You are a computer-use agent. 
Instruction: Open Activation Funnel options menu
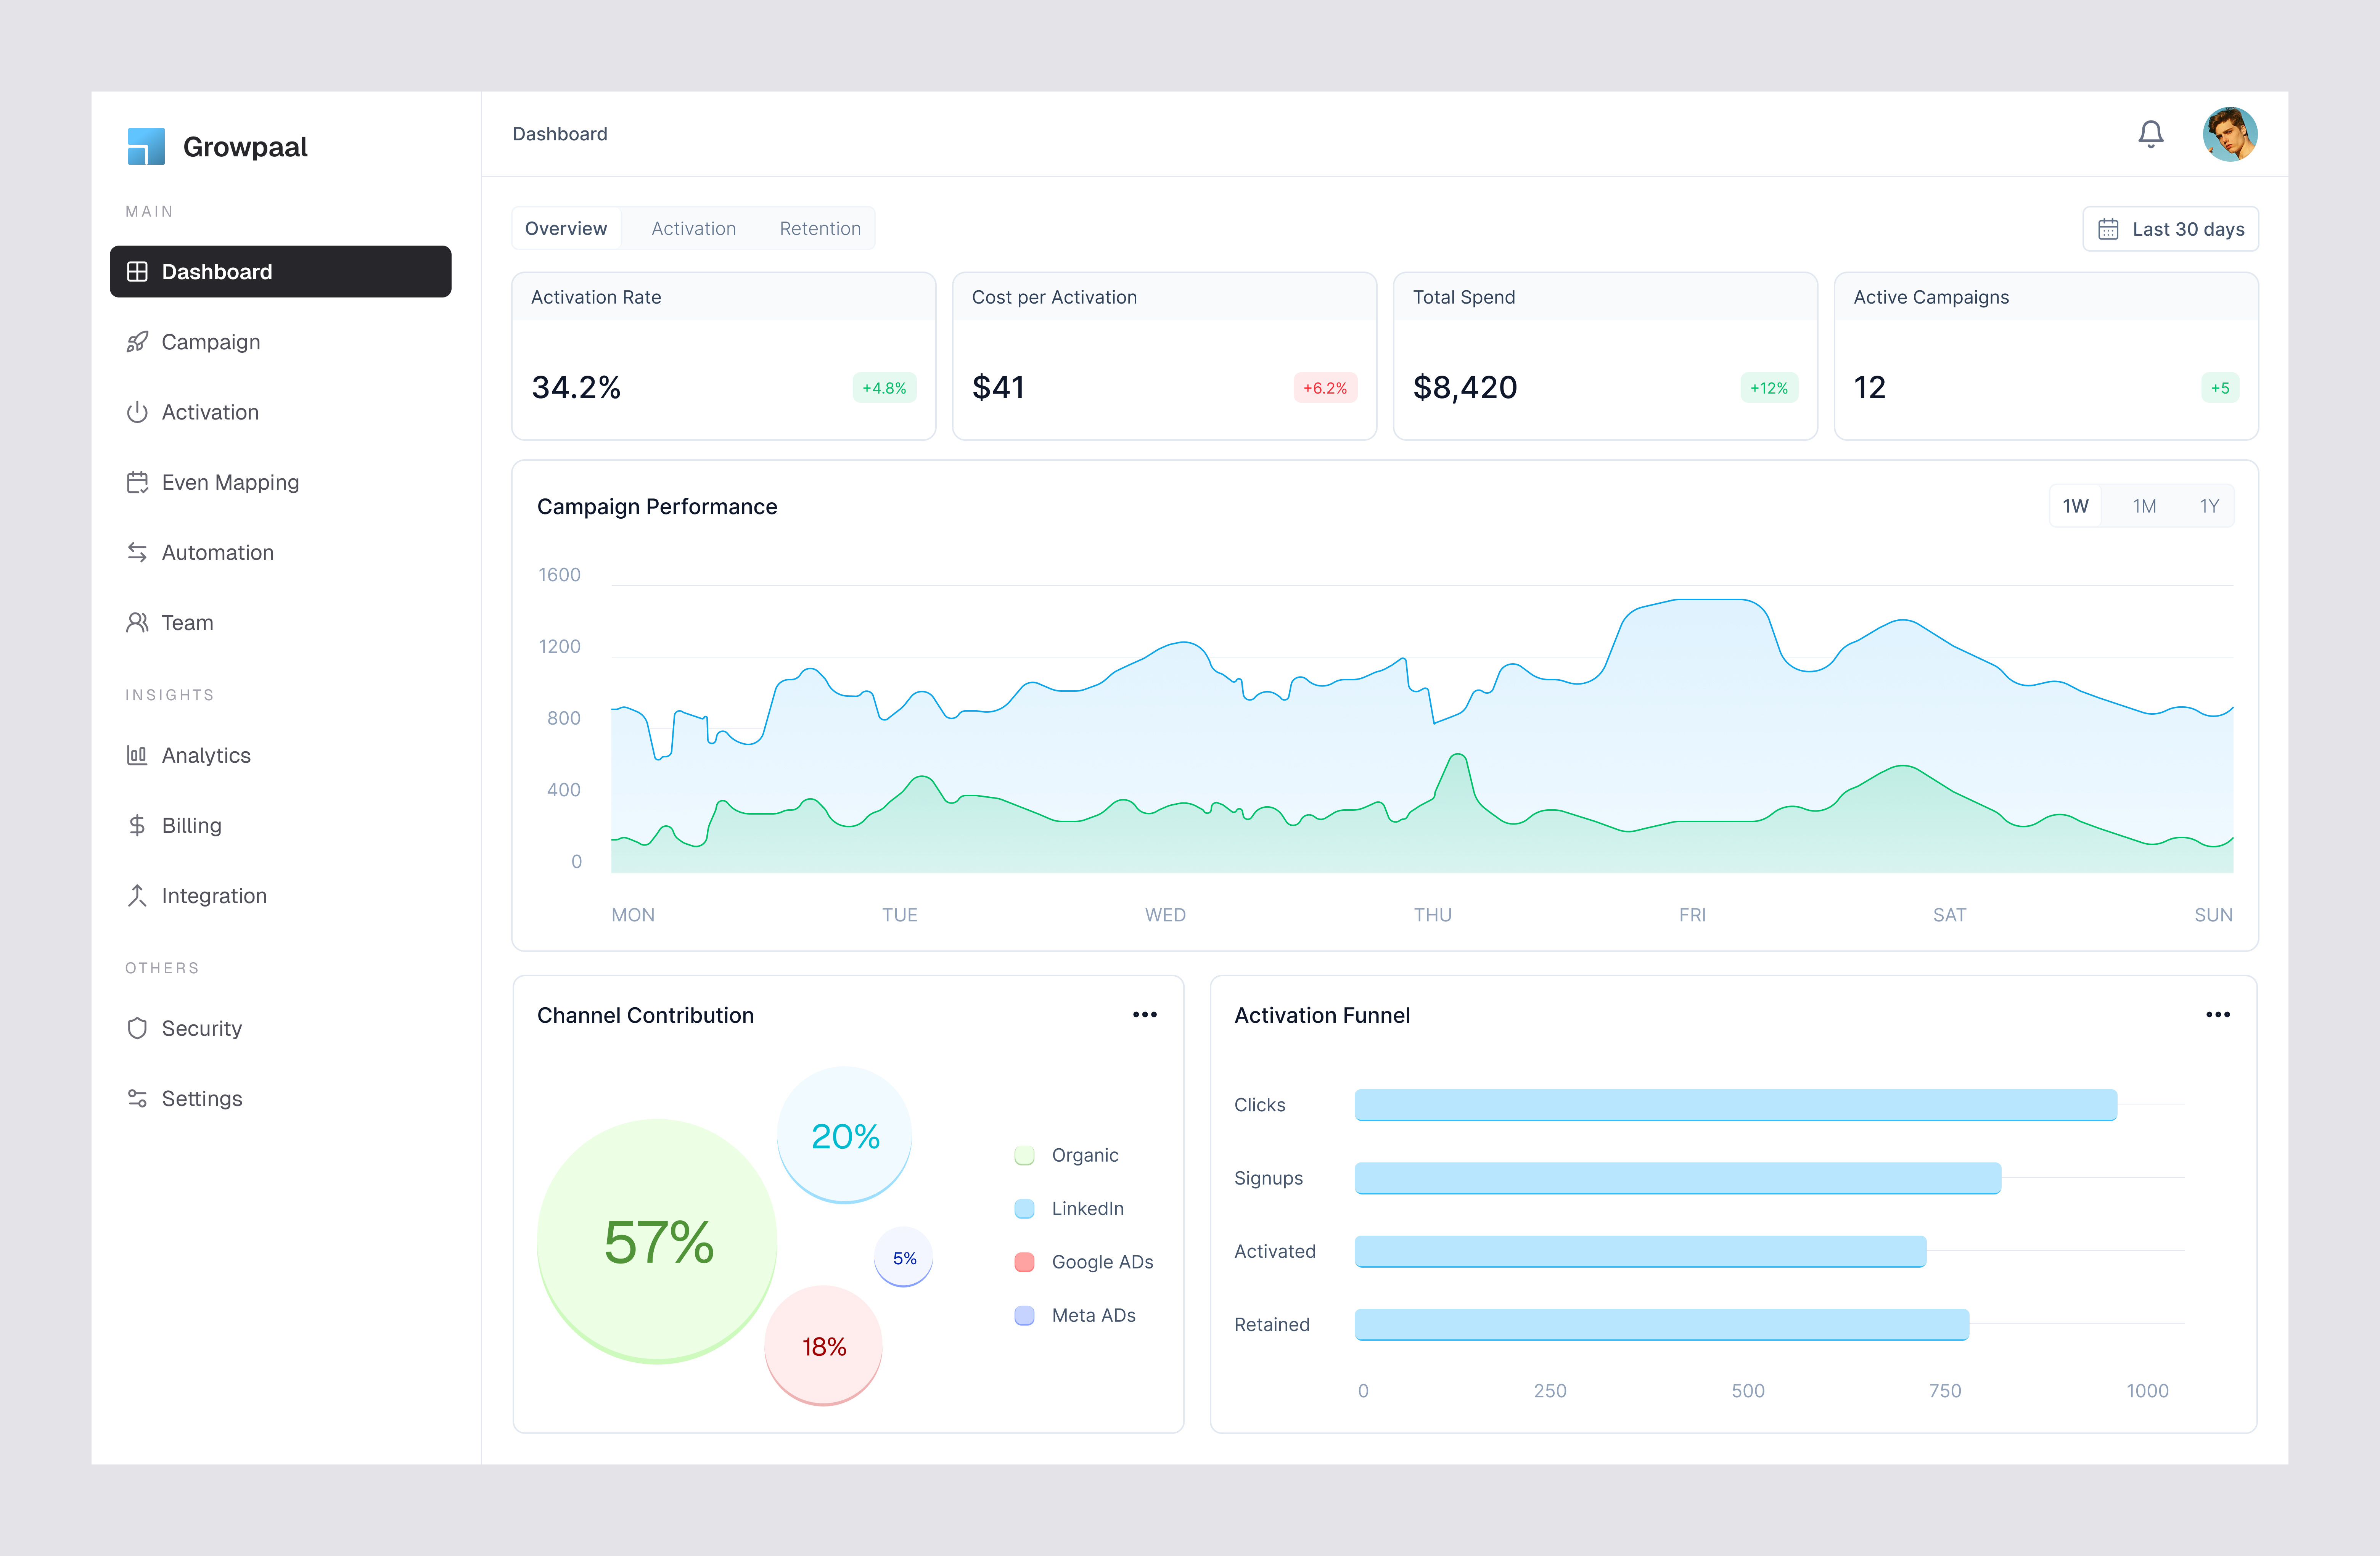2218,1014
